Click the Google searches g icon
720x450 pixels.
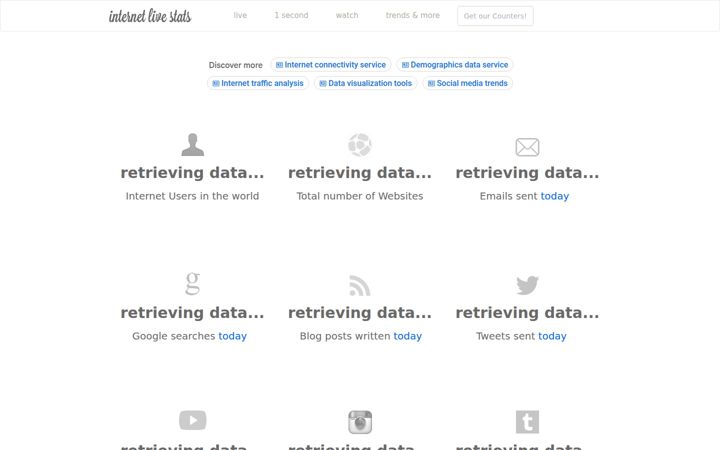coord(192,283)
